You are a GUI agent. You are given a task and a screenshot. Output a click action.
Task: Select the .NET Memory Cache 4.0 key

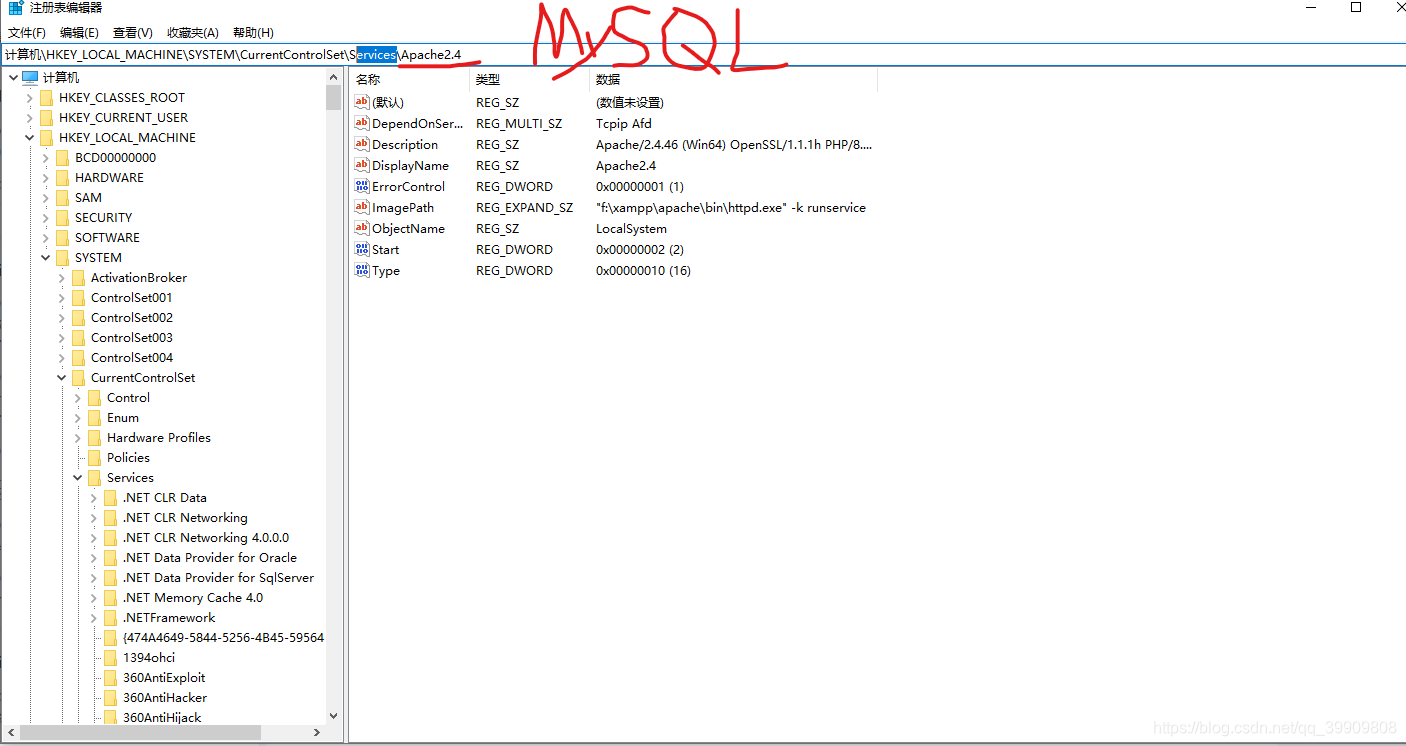tap(193, 597)
